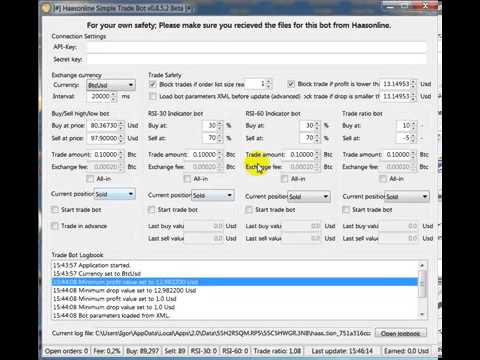
Task: Click RSI-60 Last sell value field
Action: coord(301,238)
